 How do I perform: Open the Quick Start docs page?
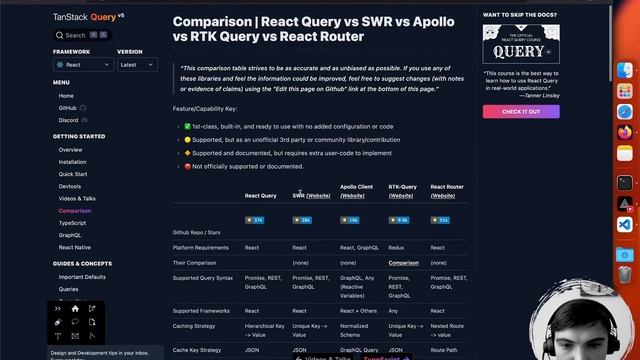point(73,174)
